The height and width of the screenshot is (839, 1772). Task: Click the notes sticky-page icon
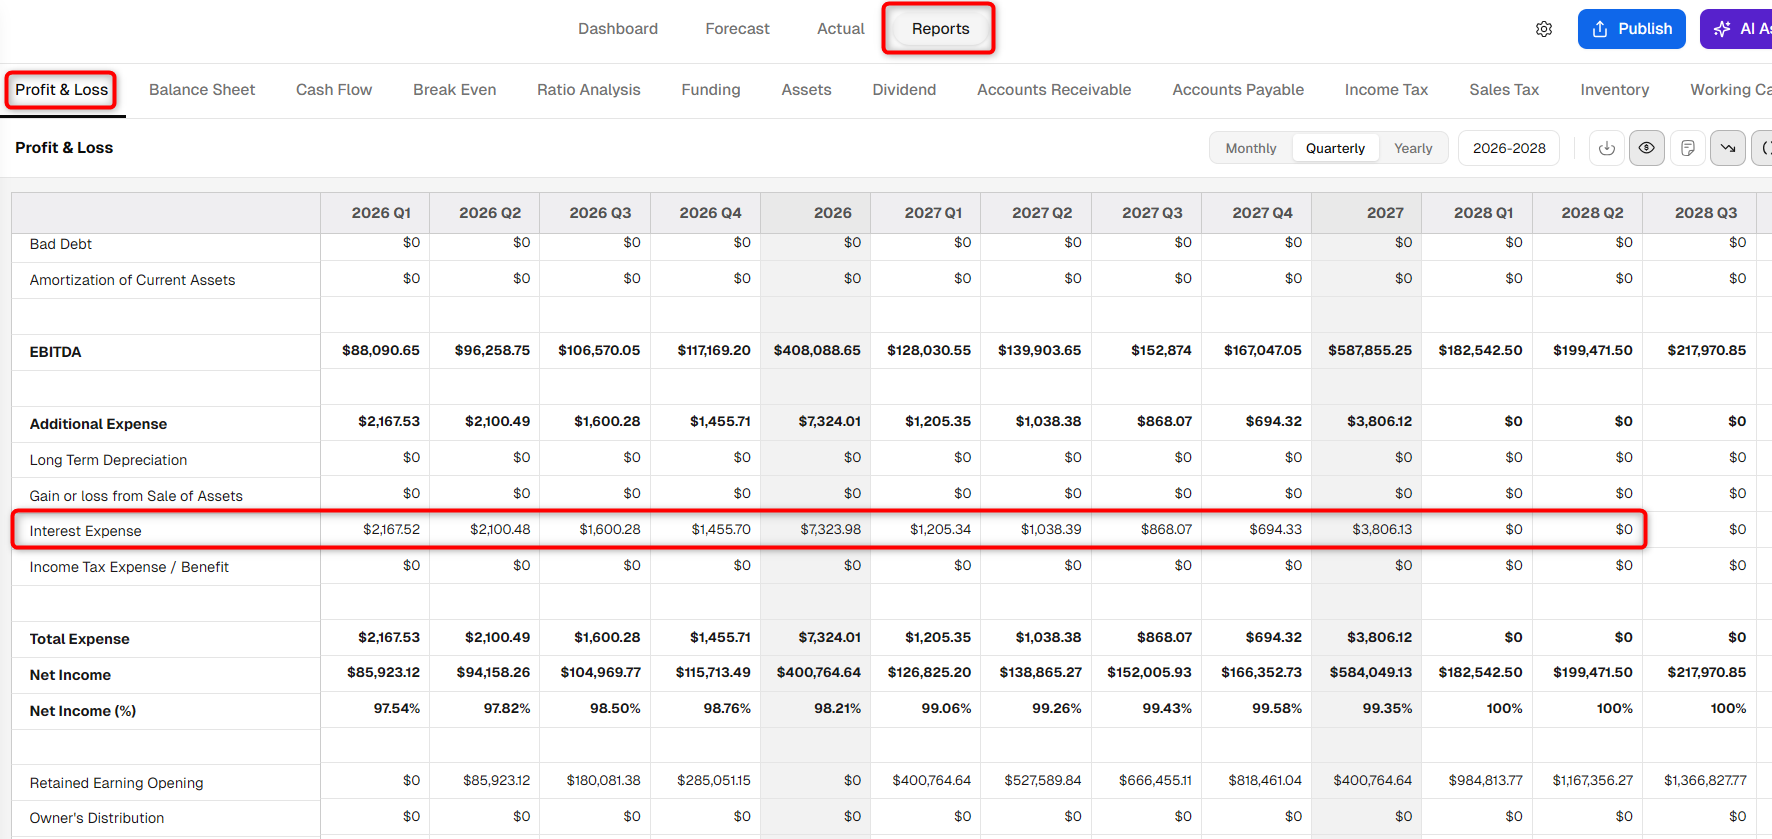(x=1688, y=148)
